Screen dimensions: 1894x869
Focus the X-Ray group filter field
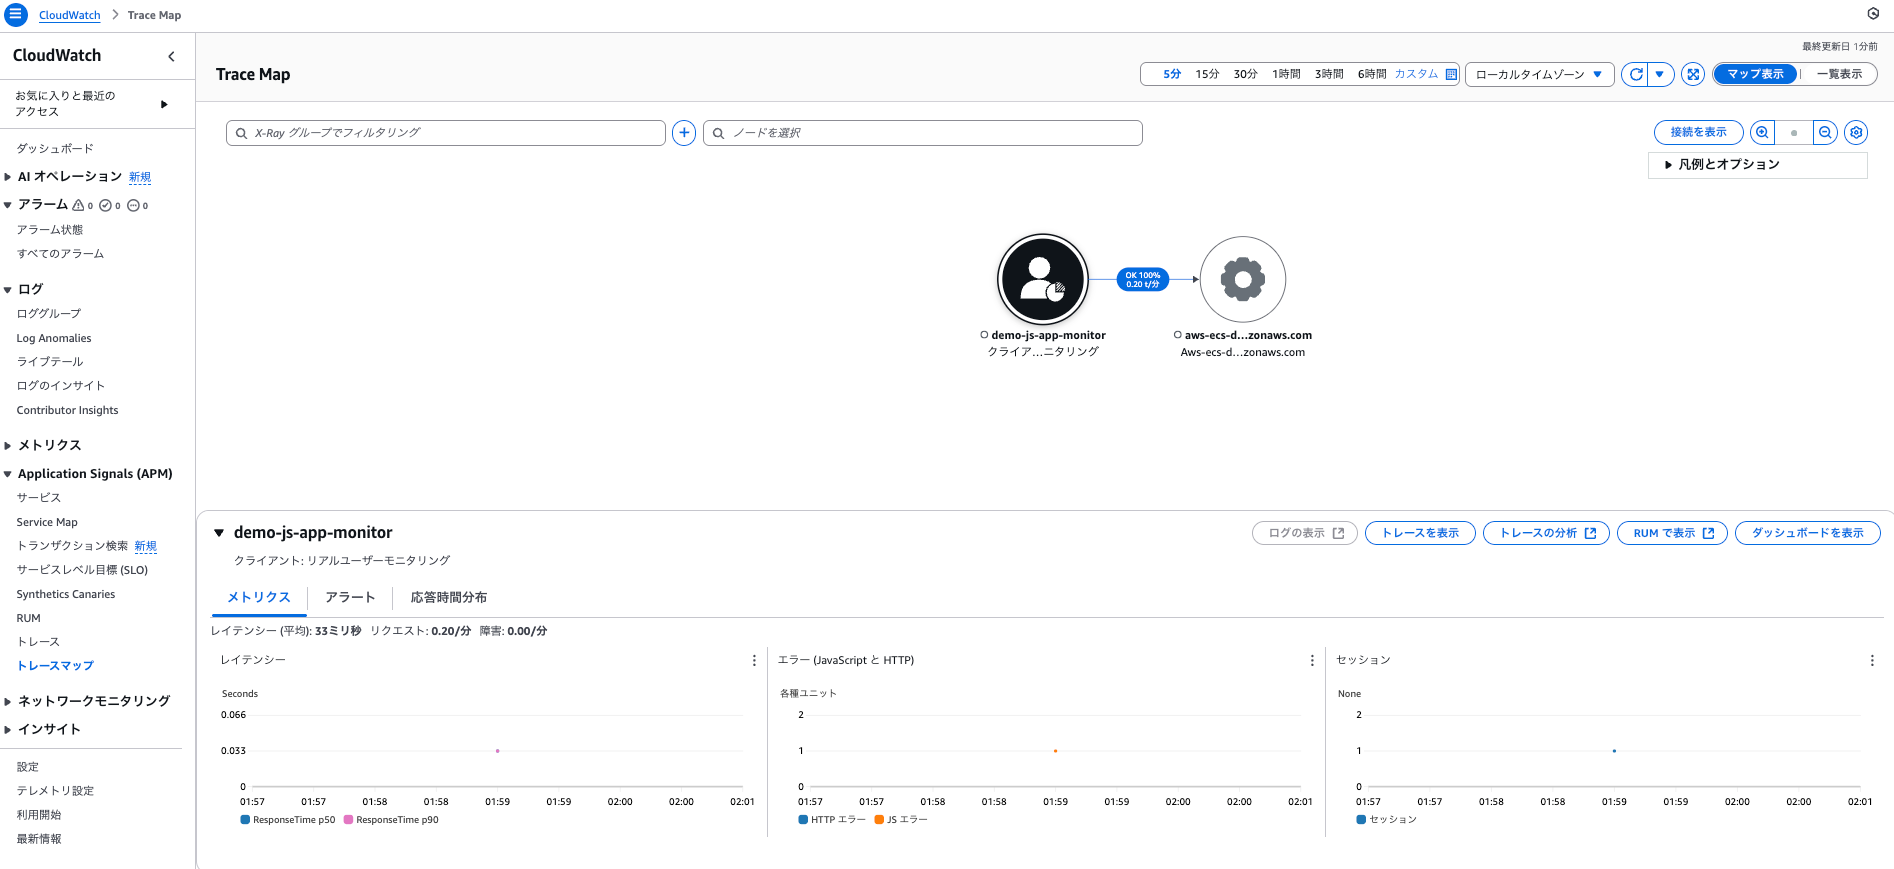tap(446, 133)
